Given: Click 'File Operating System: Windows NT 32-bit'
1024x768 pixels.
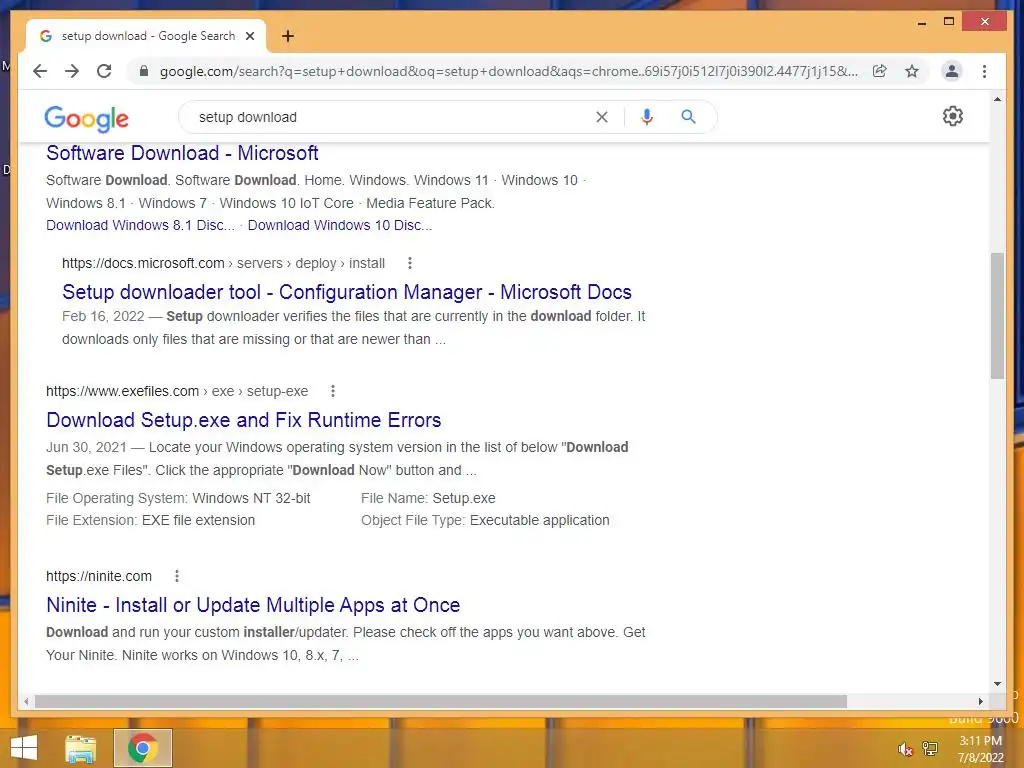Looking at the screenshot, I should [x=178, y=498].
